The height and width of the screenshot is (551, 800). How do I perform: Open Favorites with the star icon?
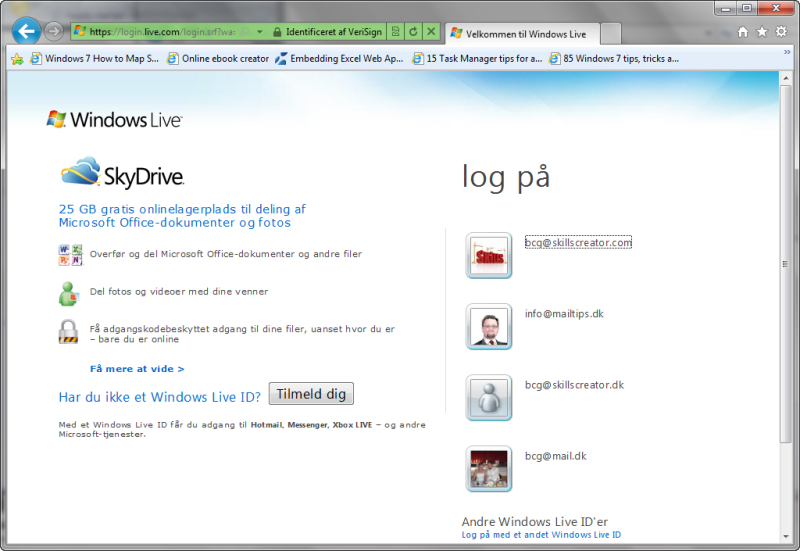click(x=762, y=32)
